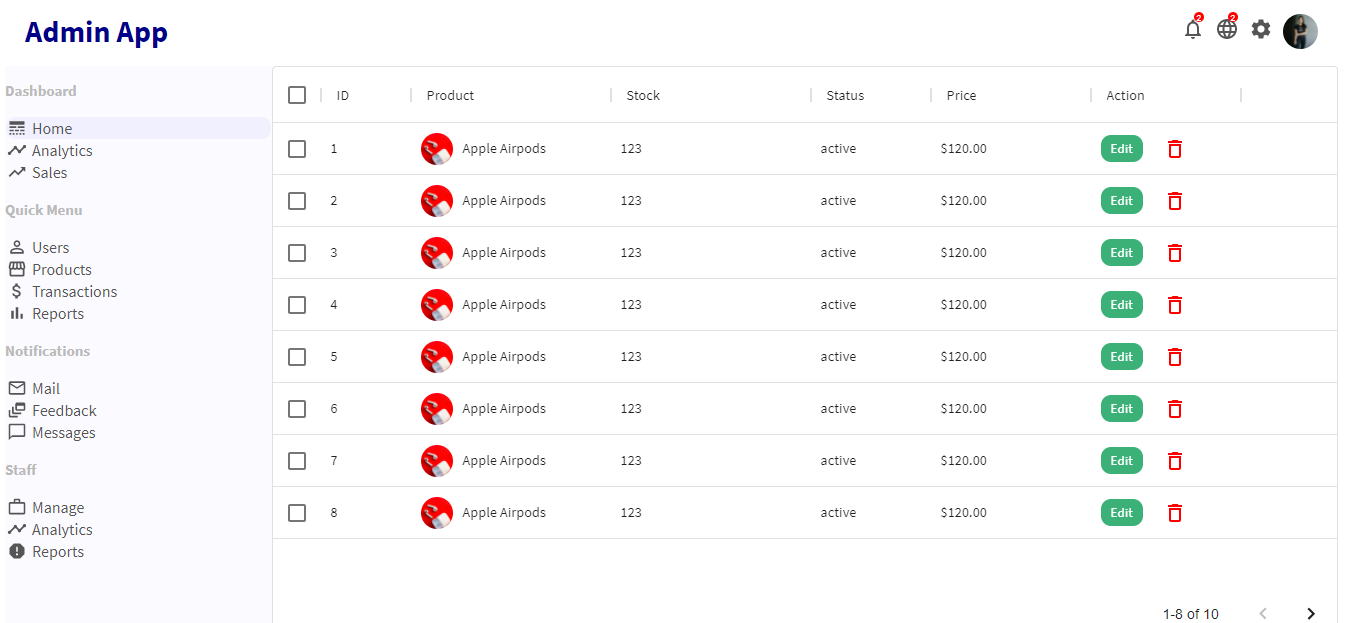This screenshot has width=1346, height=623.
Task: Click the exclamation icon beside Staff Reports
Action: (x=16, y=552)
